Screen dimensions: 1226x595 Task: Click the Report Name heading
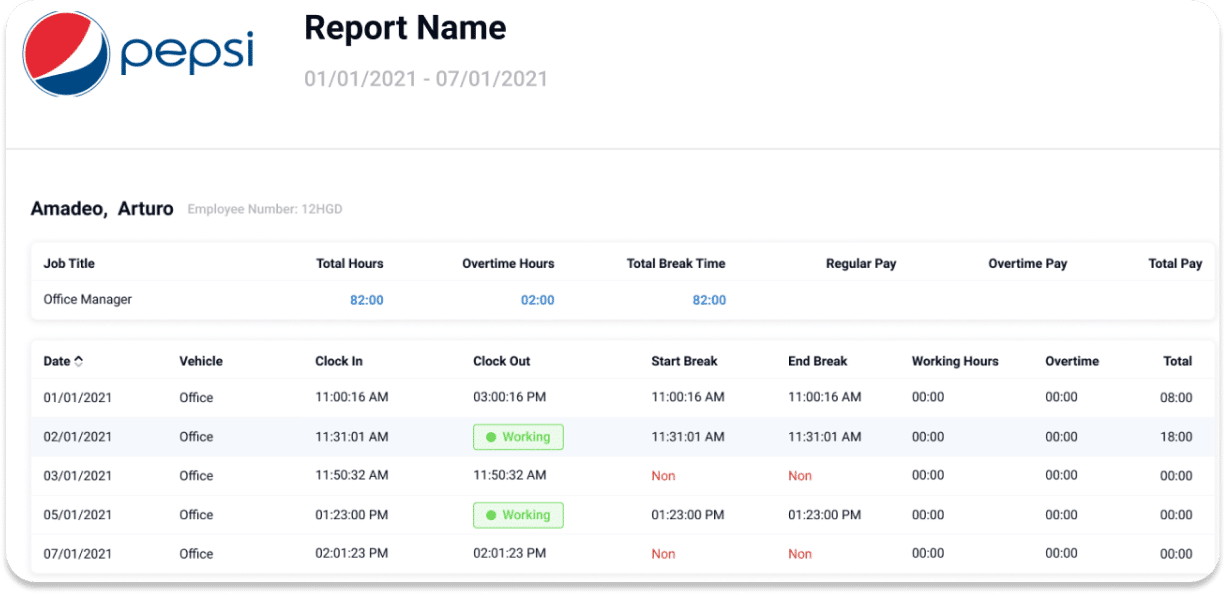[405, 28]
